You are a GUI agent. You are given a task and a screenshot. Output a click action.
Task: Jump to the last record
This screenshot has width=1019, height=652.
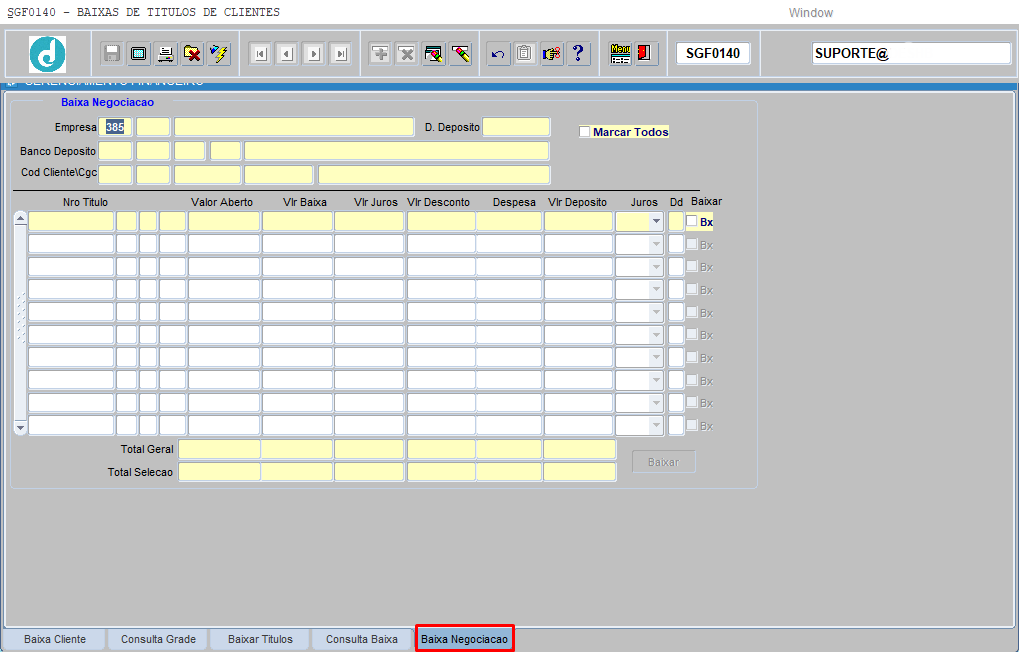340,54
